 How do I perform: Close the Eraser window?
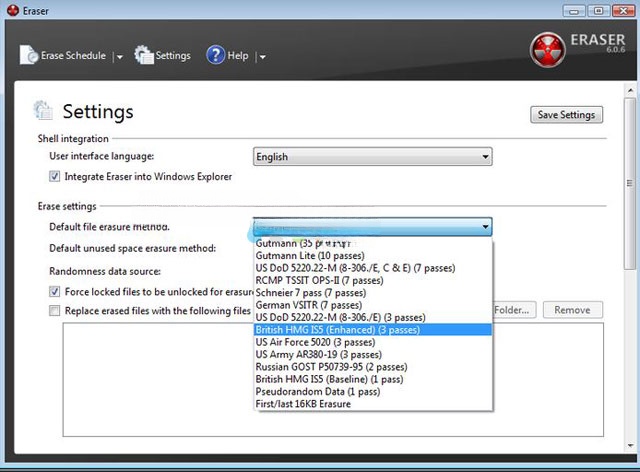(x=623, y=11)
